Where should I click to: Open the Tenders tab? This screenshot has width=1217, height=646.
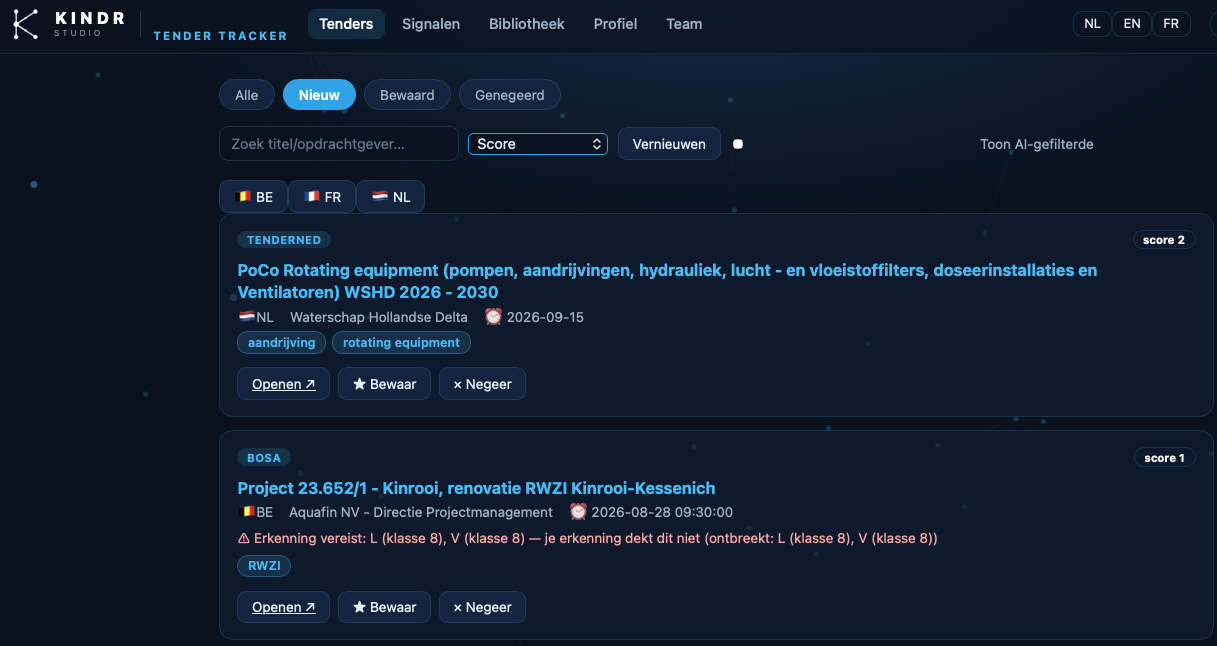pos(346,24)
